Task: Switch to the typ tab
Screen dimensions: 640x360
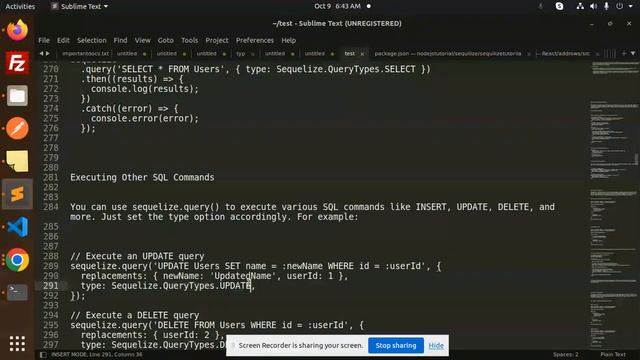Action: tap(241, 54)
